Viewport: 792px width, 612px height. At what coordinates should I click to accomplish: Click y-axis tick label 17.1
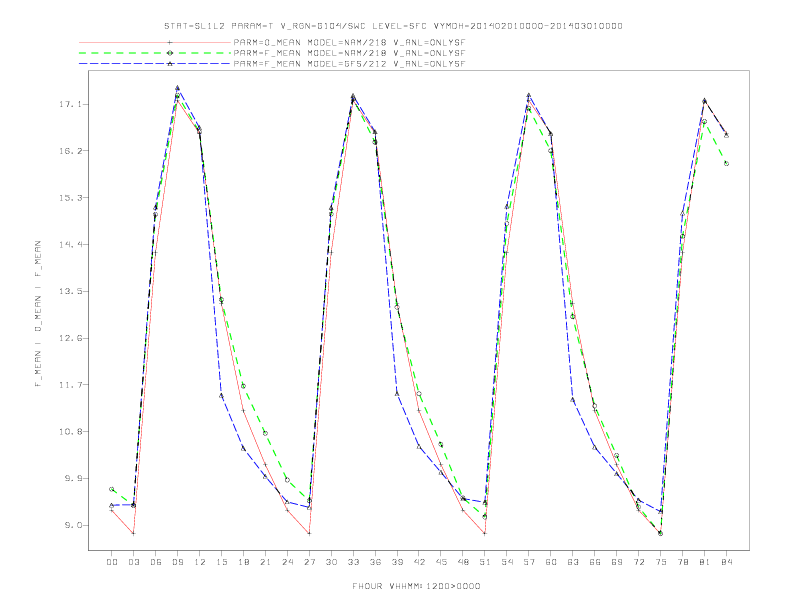click(70, 104)
